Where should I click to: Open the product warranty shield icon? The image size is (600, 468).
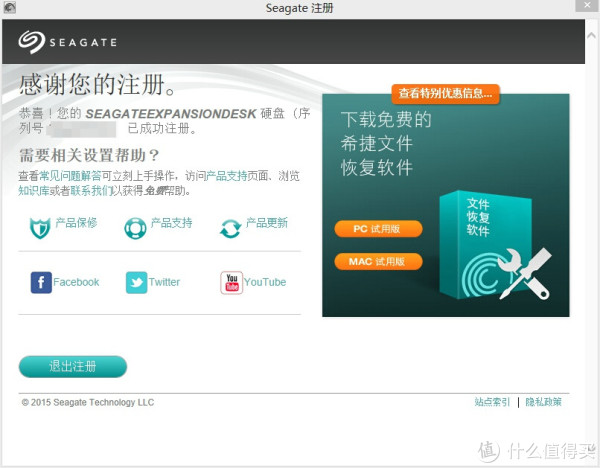(40, 228)
